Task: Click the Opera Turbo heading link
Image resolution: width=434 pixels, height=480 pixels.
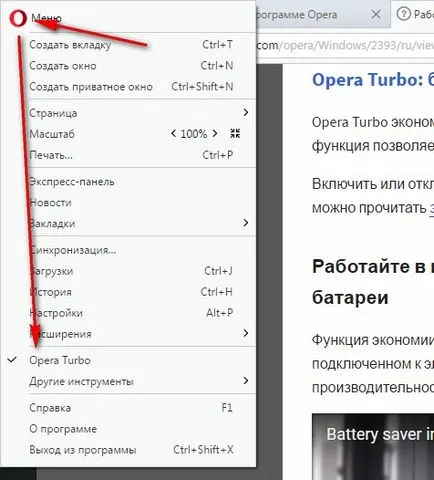Action: click(373, 80)
